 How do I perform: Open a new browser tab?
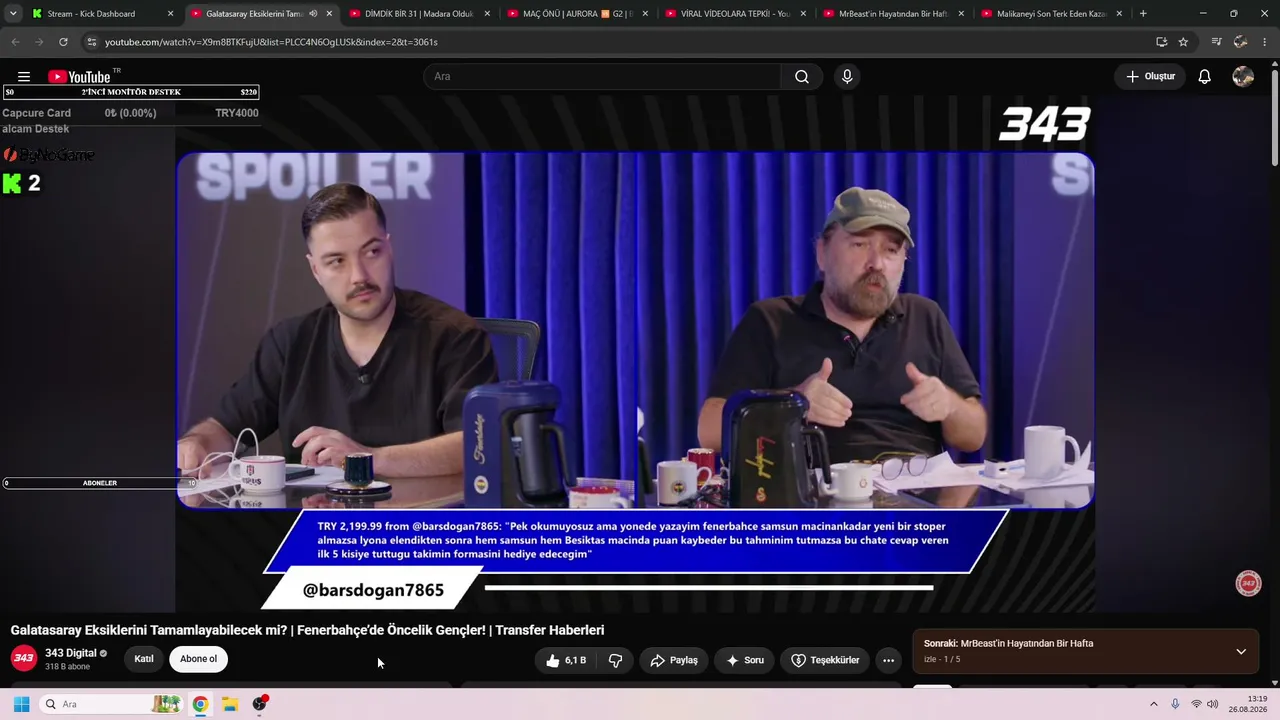pyautogui.click(x=1143, y=14)
